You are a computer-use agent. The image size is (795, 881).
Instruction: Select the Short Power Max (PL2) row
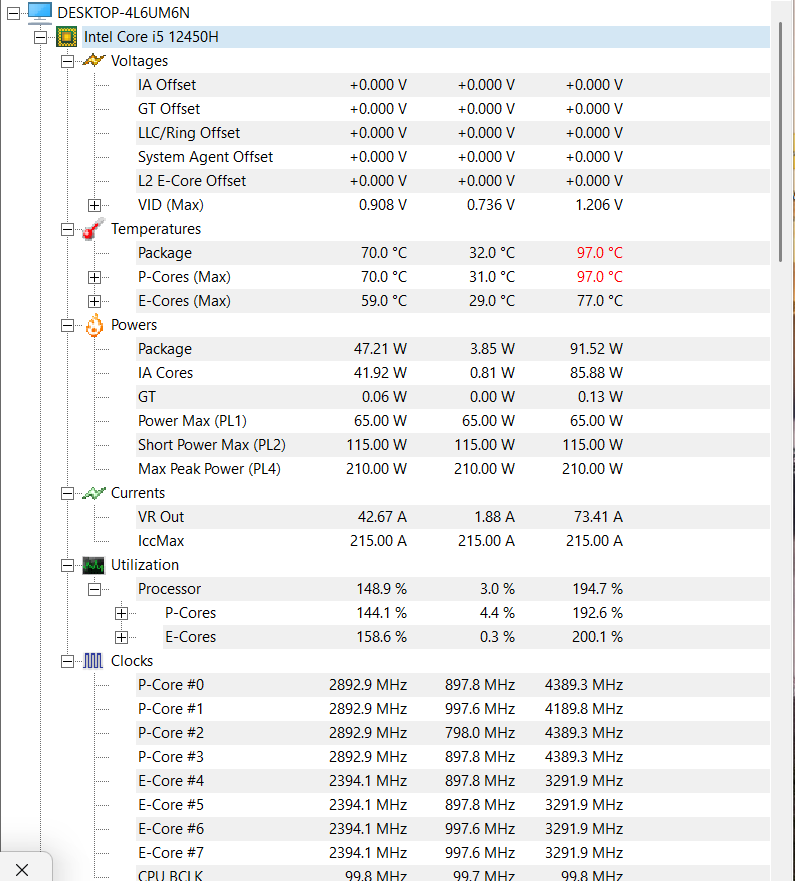point(452,445)
